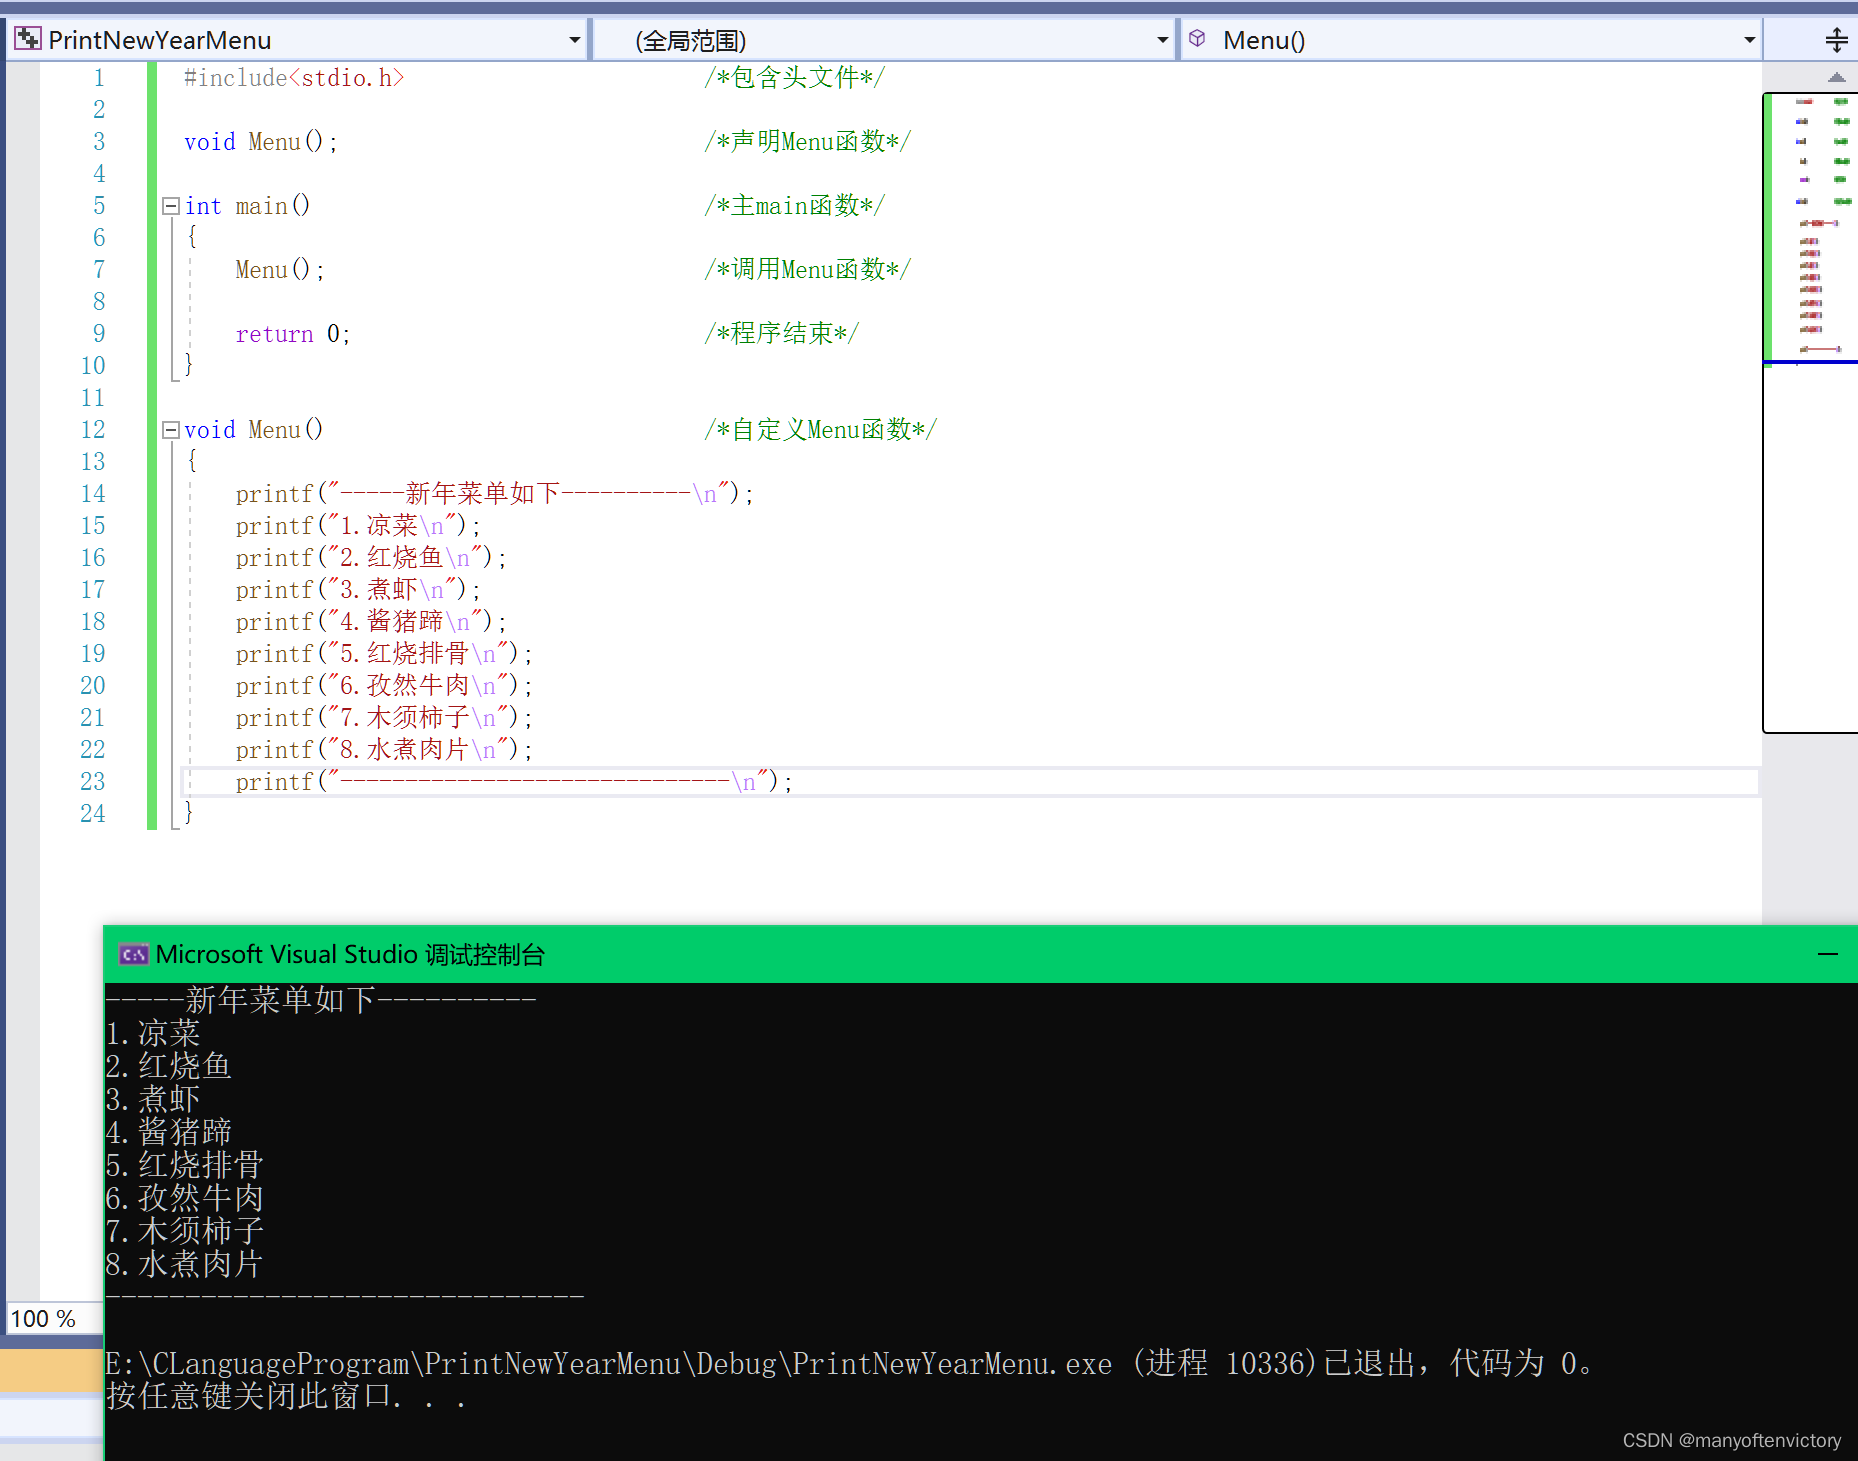Click the printf line with 新年菜单如下
The height and width of the screenshot is (1461, 1858).
coord(495,494)
